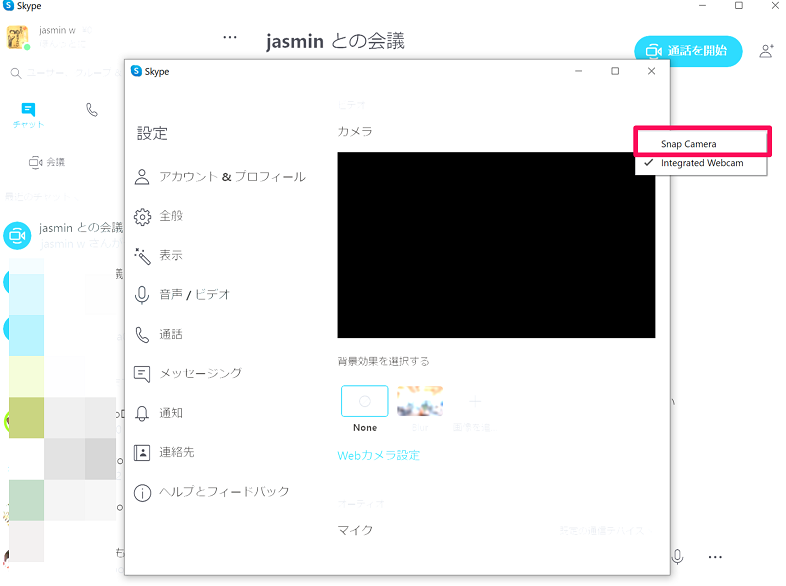
Task: Add a custom background image
Action: (x=475, y=401)
